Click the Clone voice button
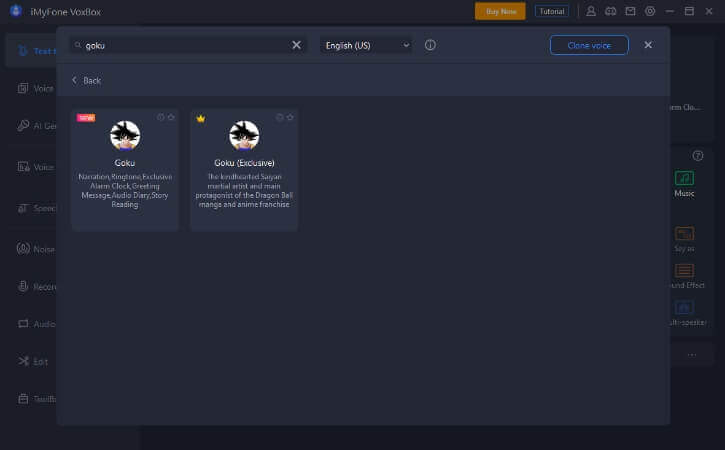The height and width of the screenshot is (450, 725). coord(589,45)
